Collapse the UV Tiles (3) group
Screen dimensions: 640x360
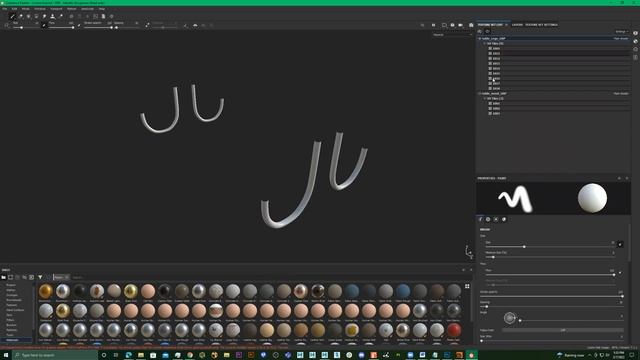pos(484,98)
